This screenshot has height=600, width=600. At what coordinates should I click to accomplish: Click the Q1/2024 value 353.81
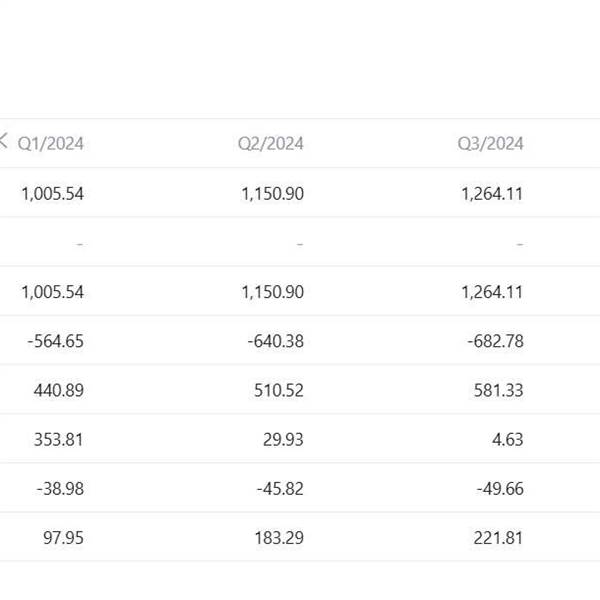coord(59,439)
